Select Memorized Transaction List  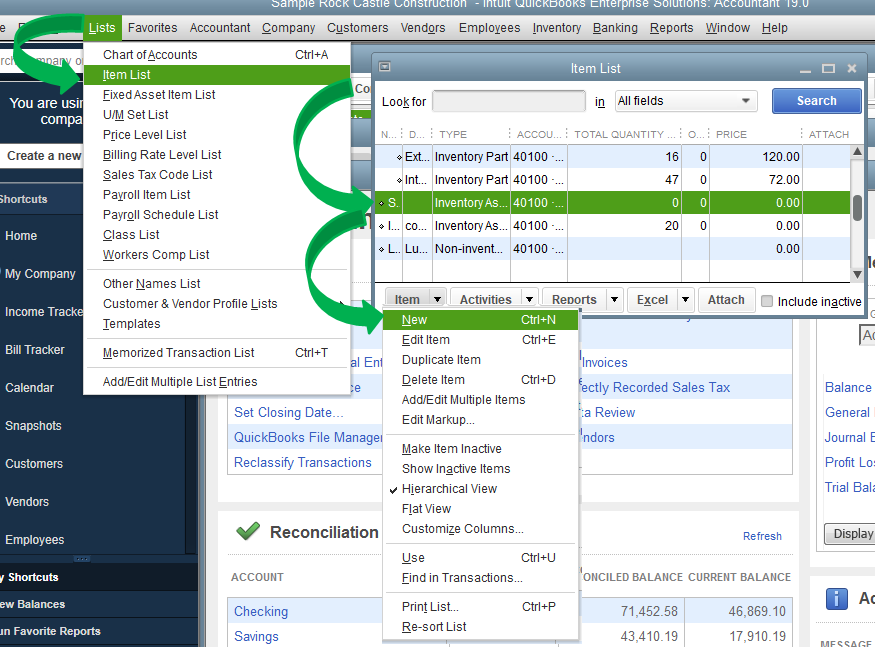[217, 353]
